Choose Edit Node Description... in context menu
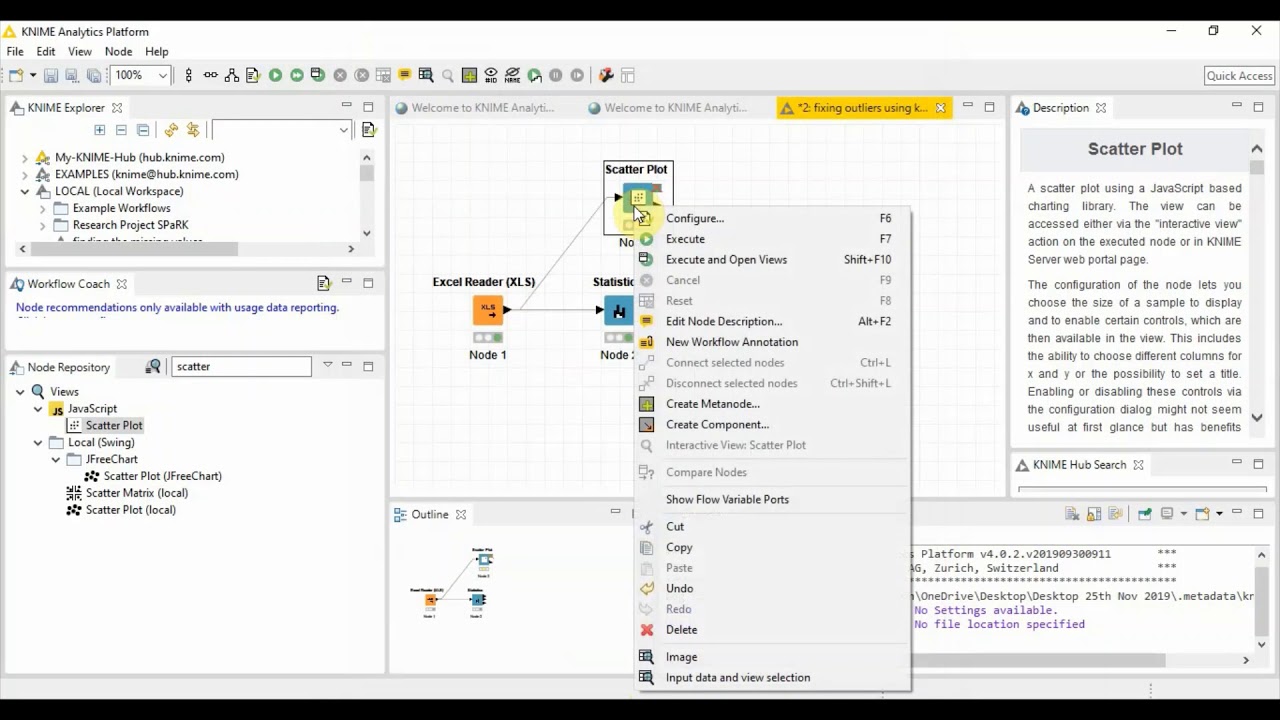 coord(773,322)
